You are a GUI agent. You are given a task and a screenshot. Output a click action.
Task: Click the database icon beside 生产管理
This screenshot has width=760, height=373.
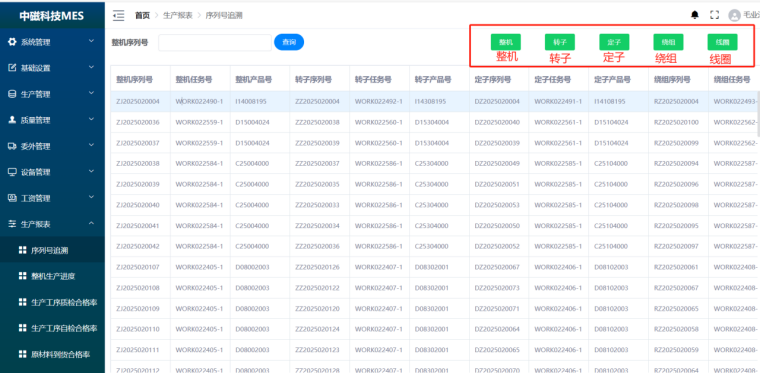click(x=12, y=94)
